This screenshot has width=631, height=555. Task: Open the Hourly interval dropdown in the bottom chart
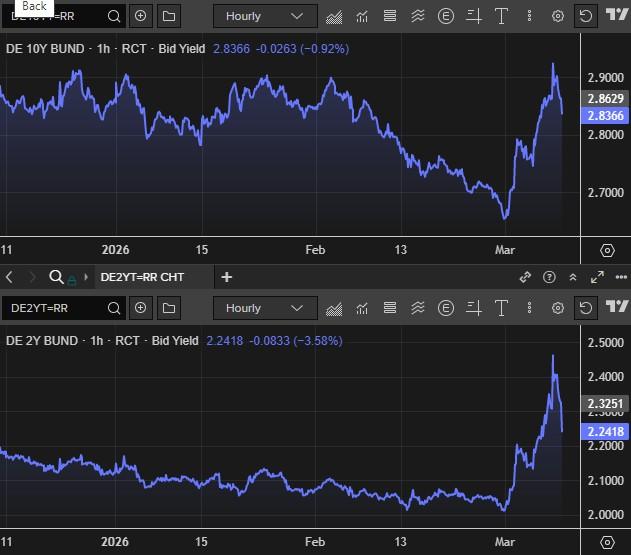point(264,308)
